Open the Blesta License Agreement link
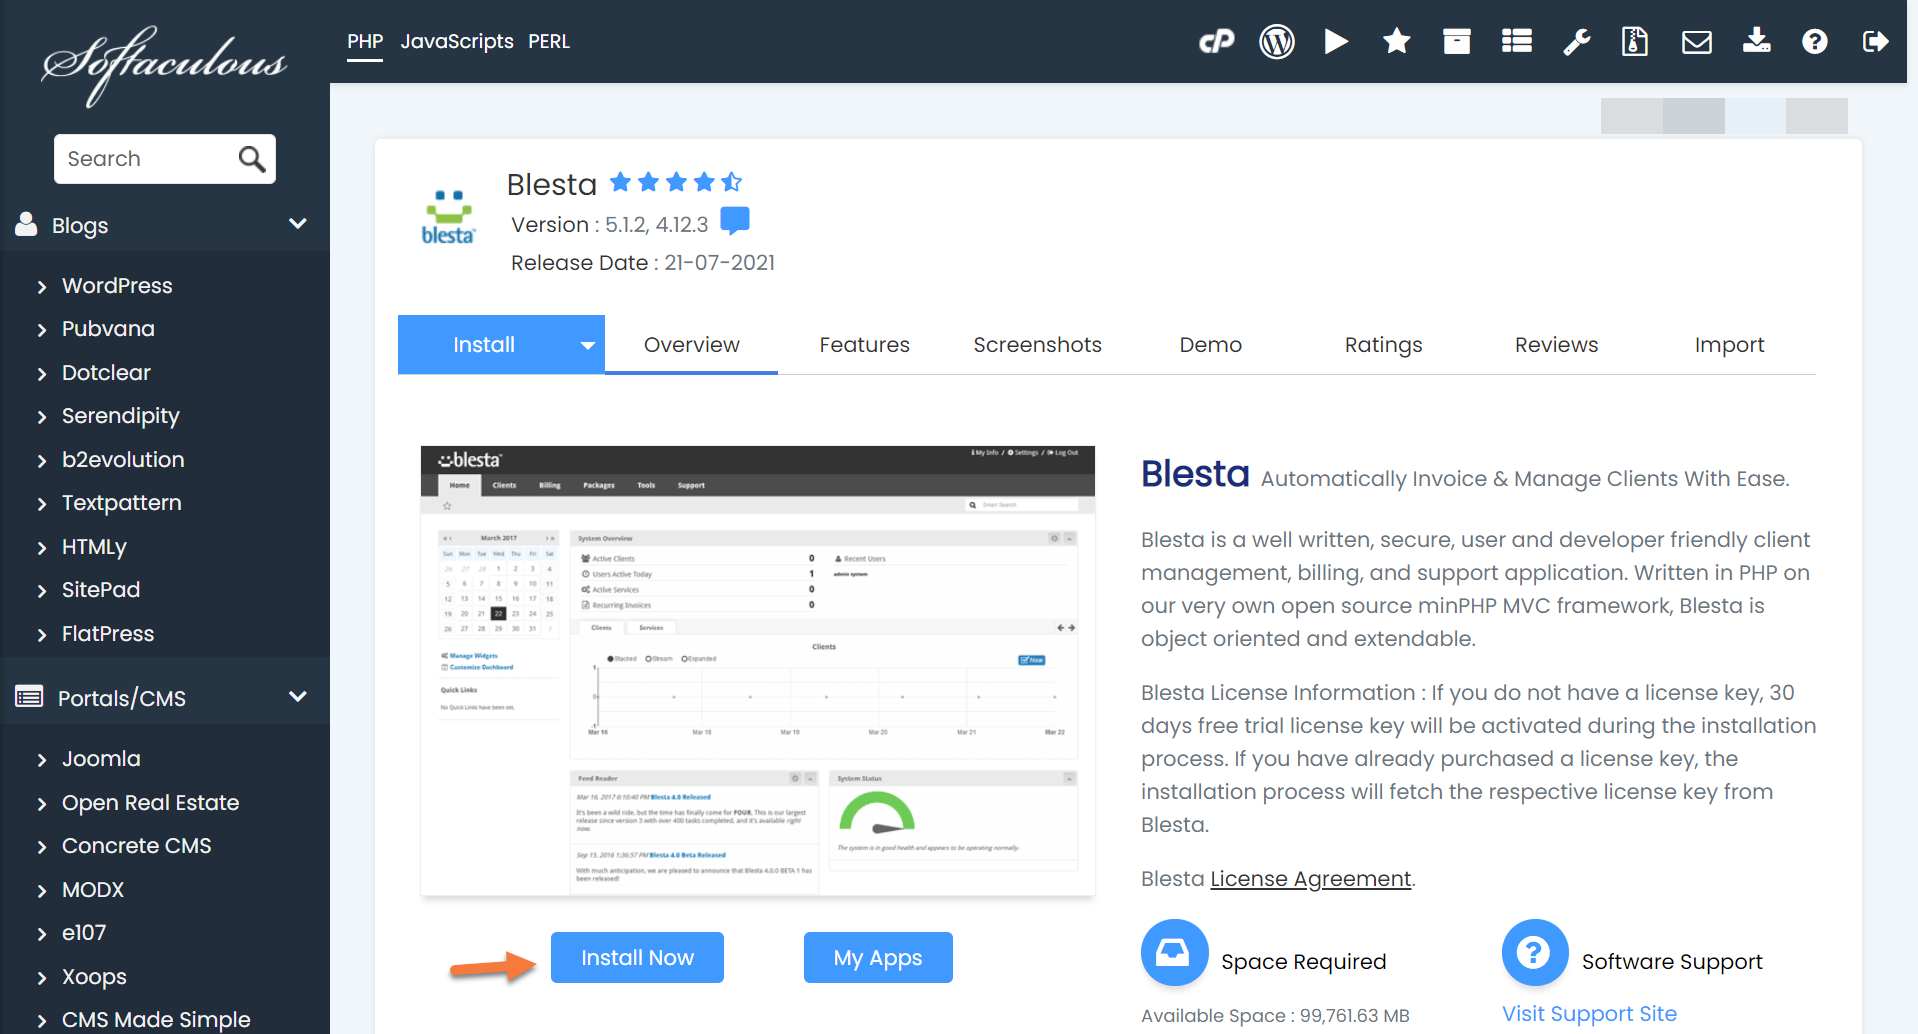The width and height of the screenshot is (1918, 1034). pos(1309,878)
